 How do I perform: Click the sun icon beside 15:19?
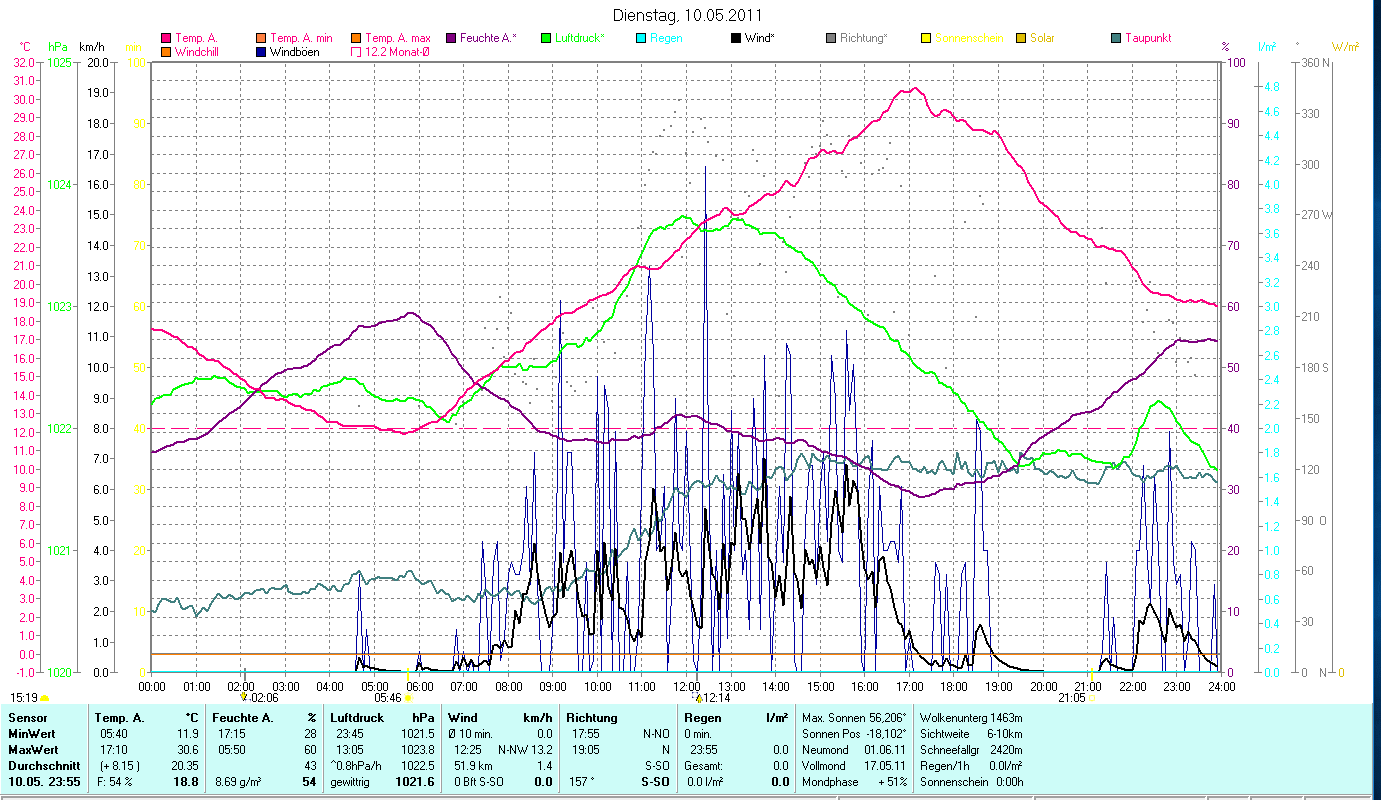45,698
